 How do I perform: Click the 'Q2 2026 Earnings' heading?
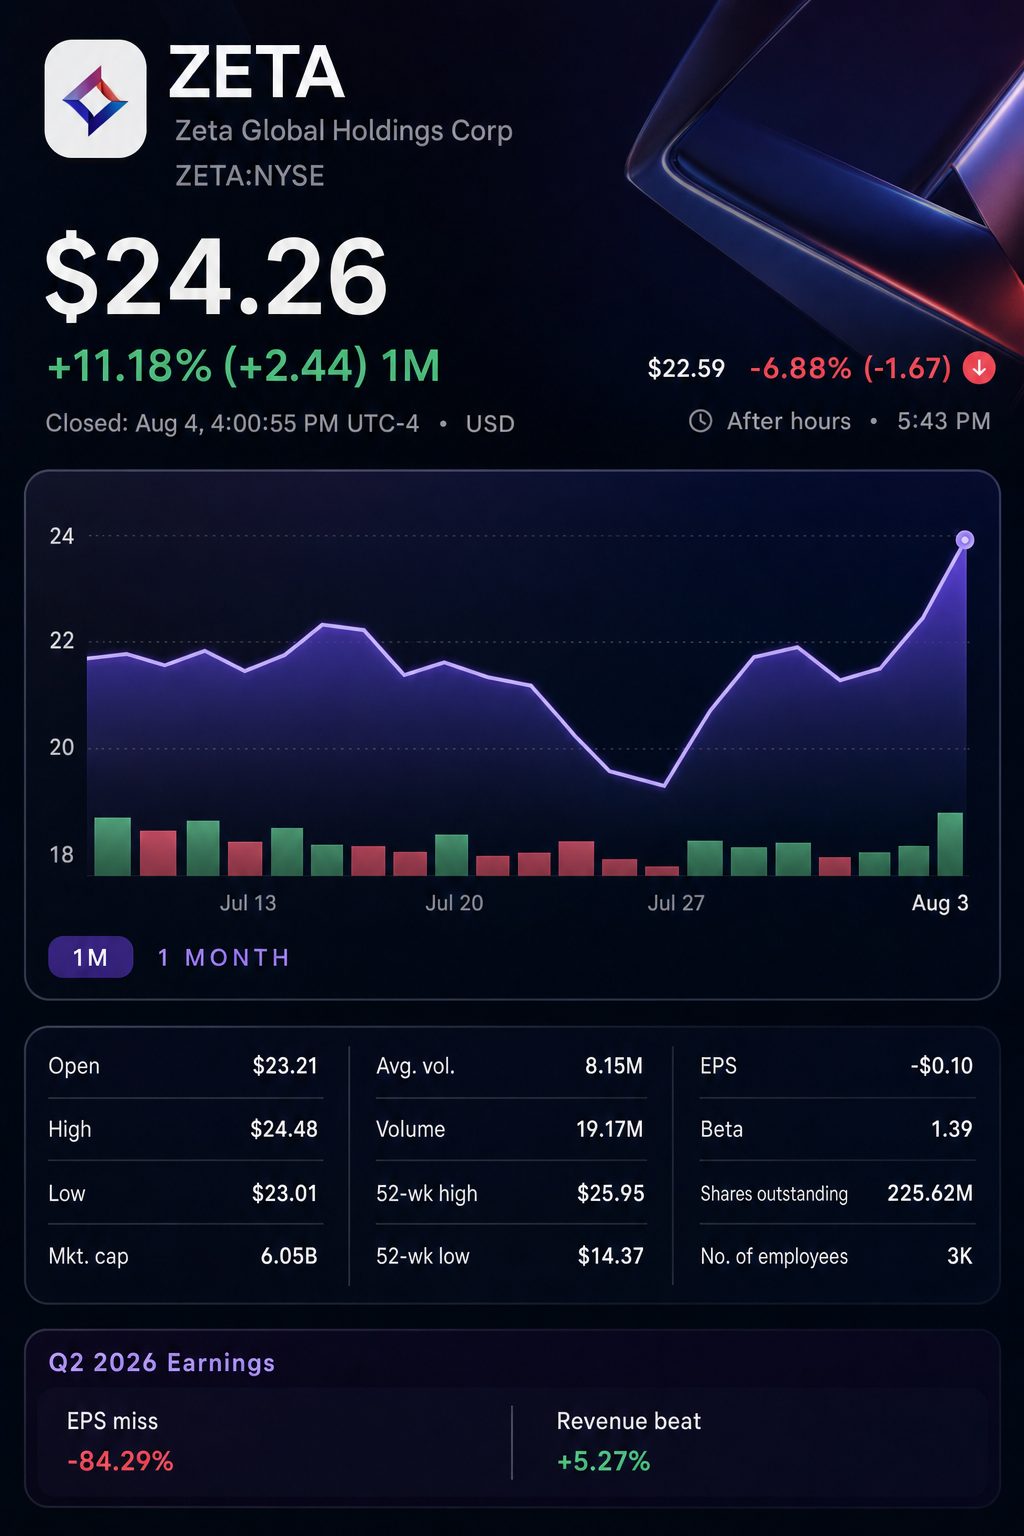click(162, 1363)
